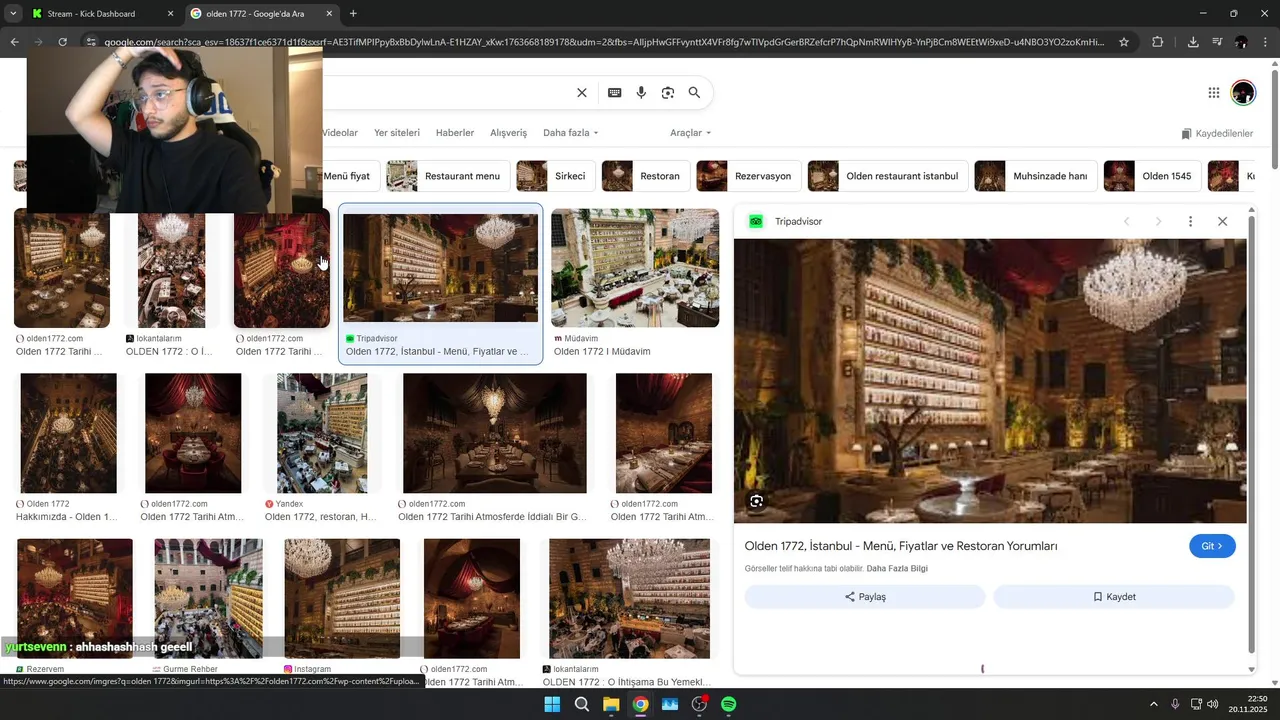Show previous image in preview panel
The width and height of the screenshot is (1280, 720).
1126,221
